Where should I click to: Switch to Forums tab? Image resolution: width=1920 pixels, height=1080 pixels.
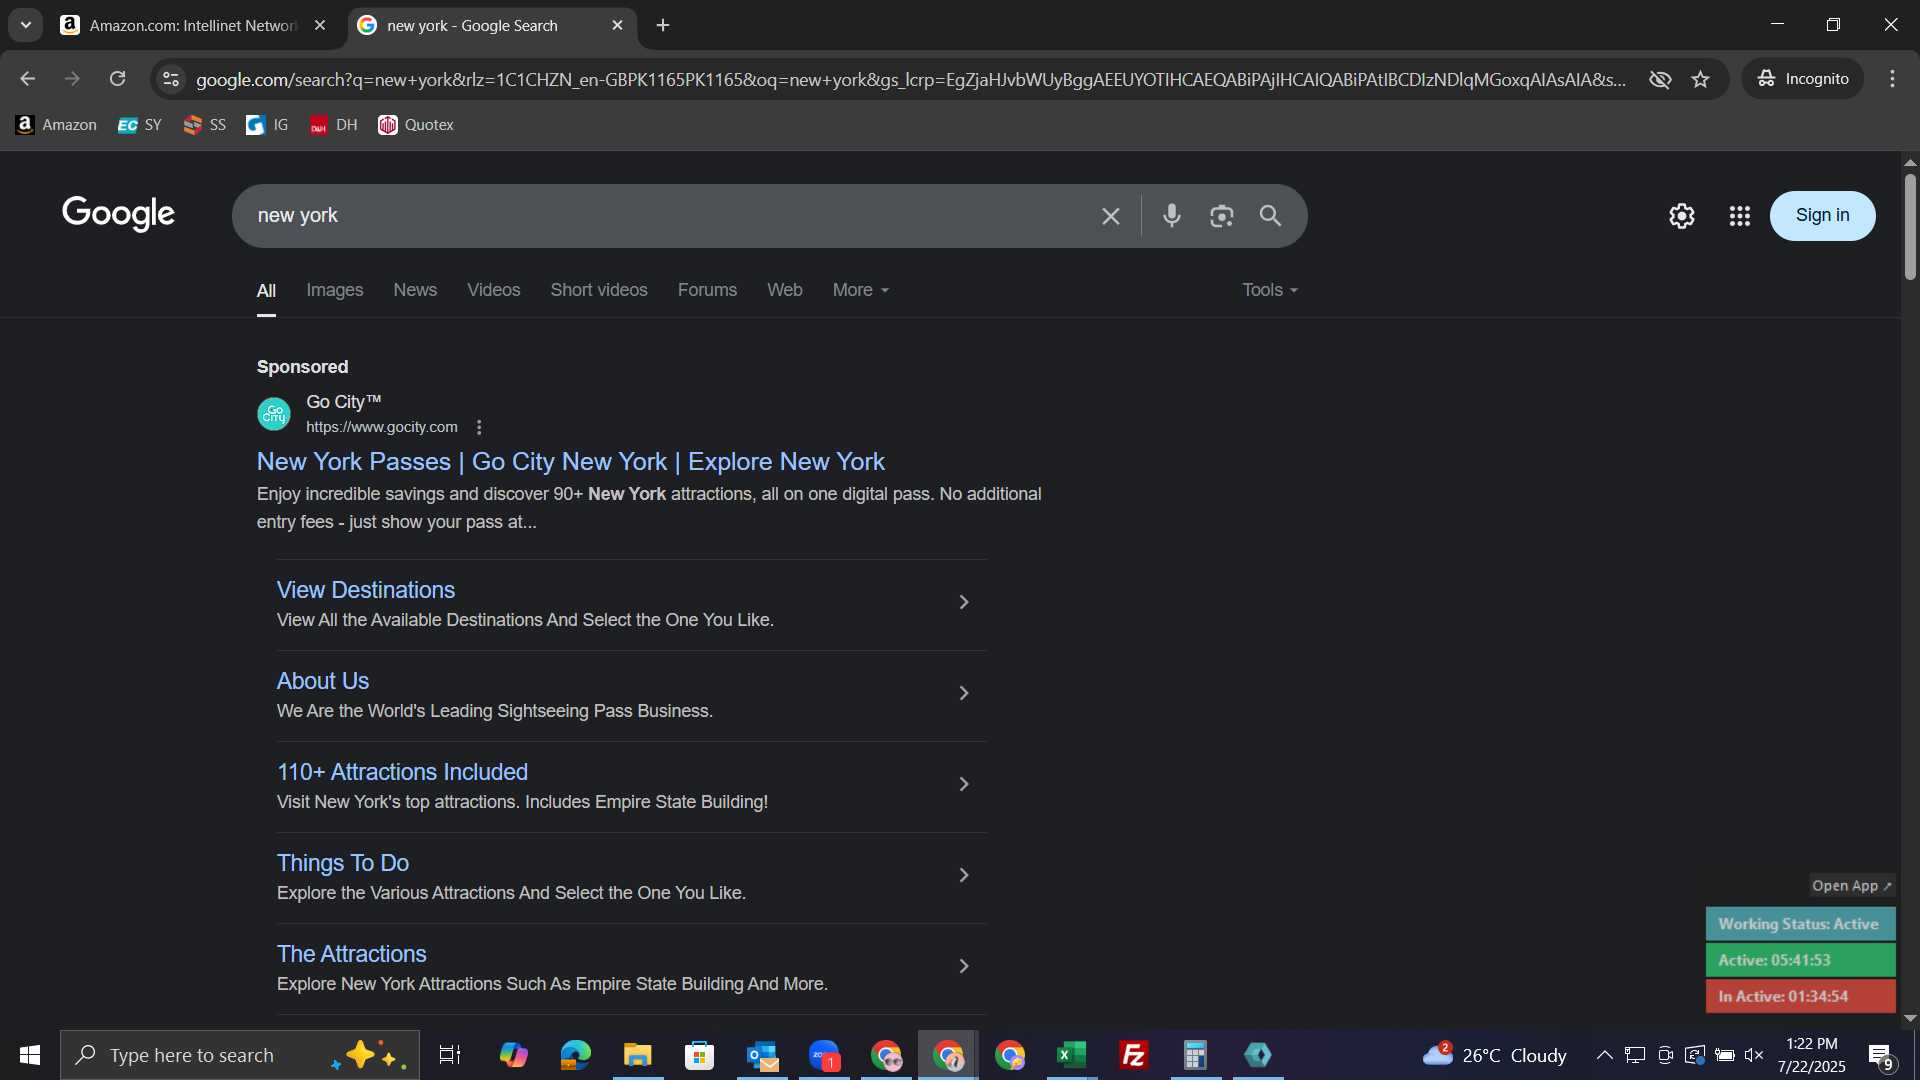point(707,290)
